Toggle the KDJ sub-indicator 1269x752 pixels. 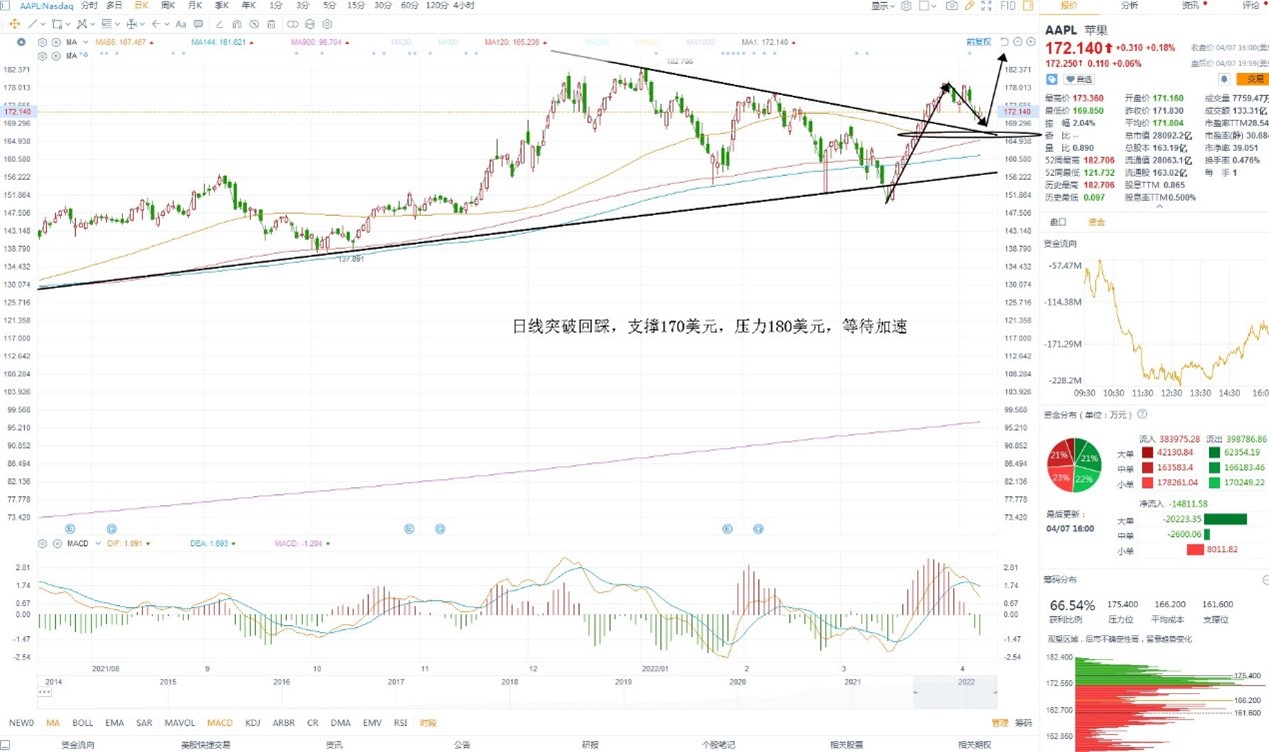click(252, 722)
